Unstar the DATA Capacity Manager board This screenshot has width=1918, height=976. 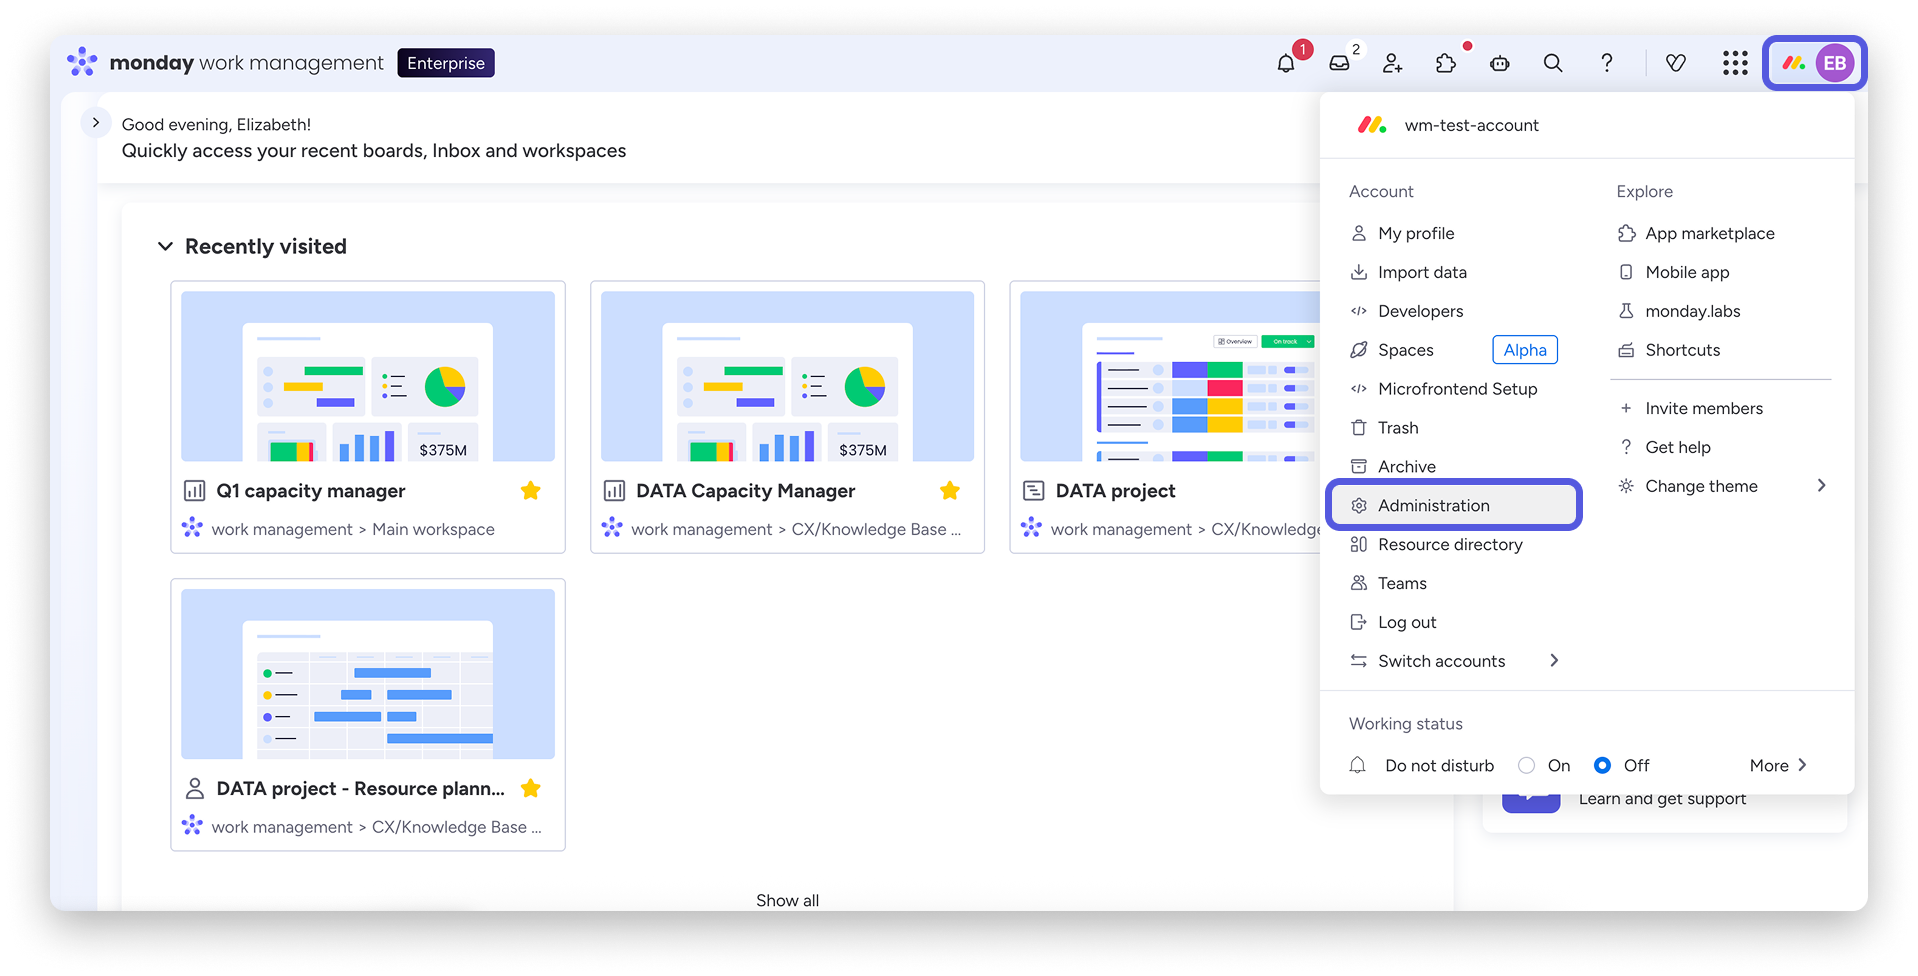[x=950, y=490]
